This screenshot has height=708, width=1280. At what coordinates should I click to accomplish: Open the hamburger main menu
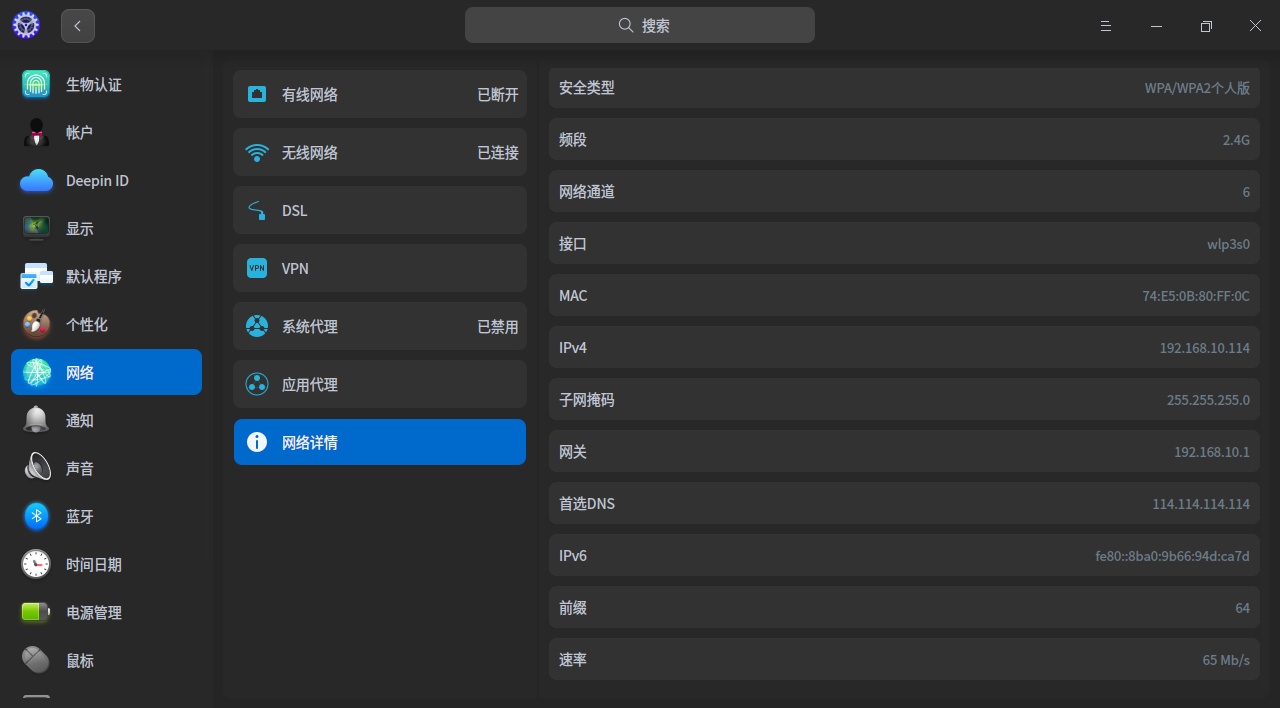pyautogui.click(x=1106, y=26)
